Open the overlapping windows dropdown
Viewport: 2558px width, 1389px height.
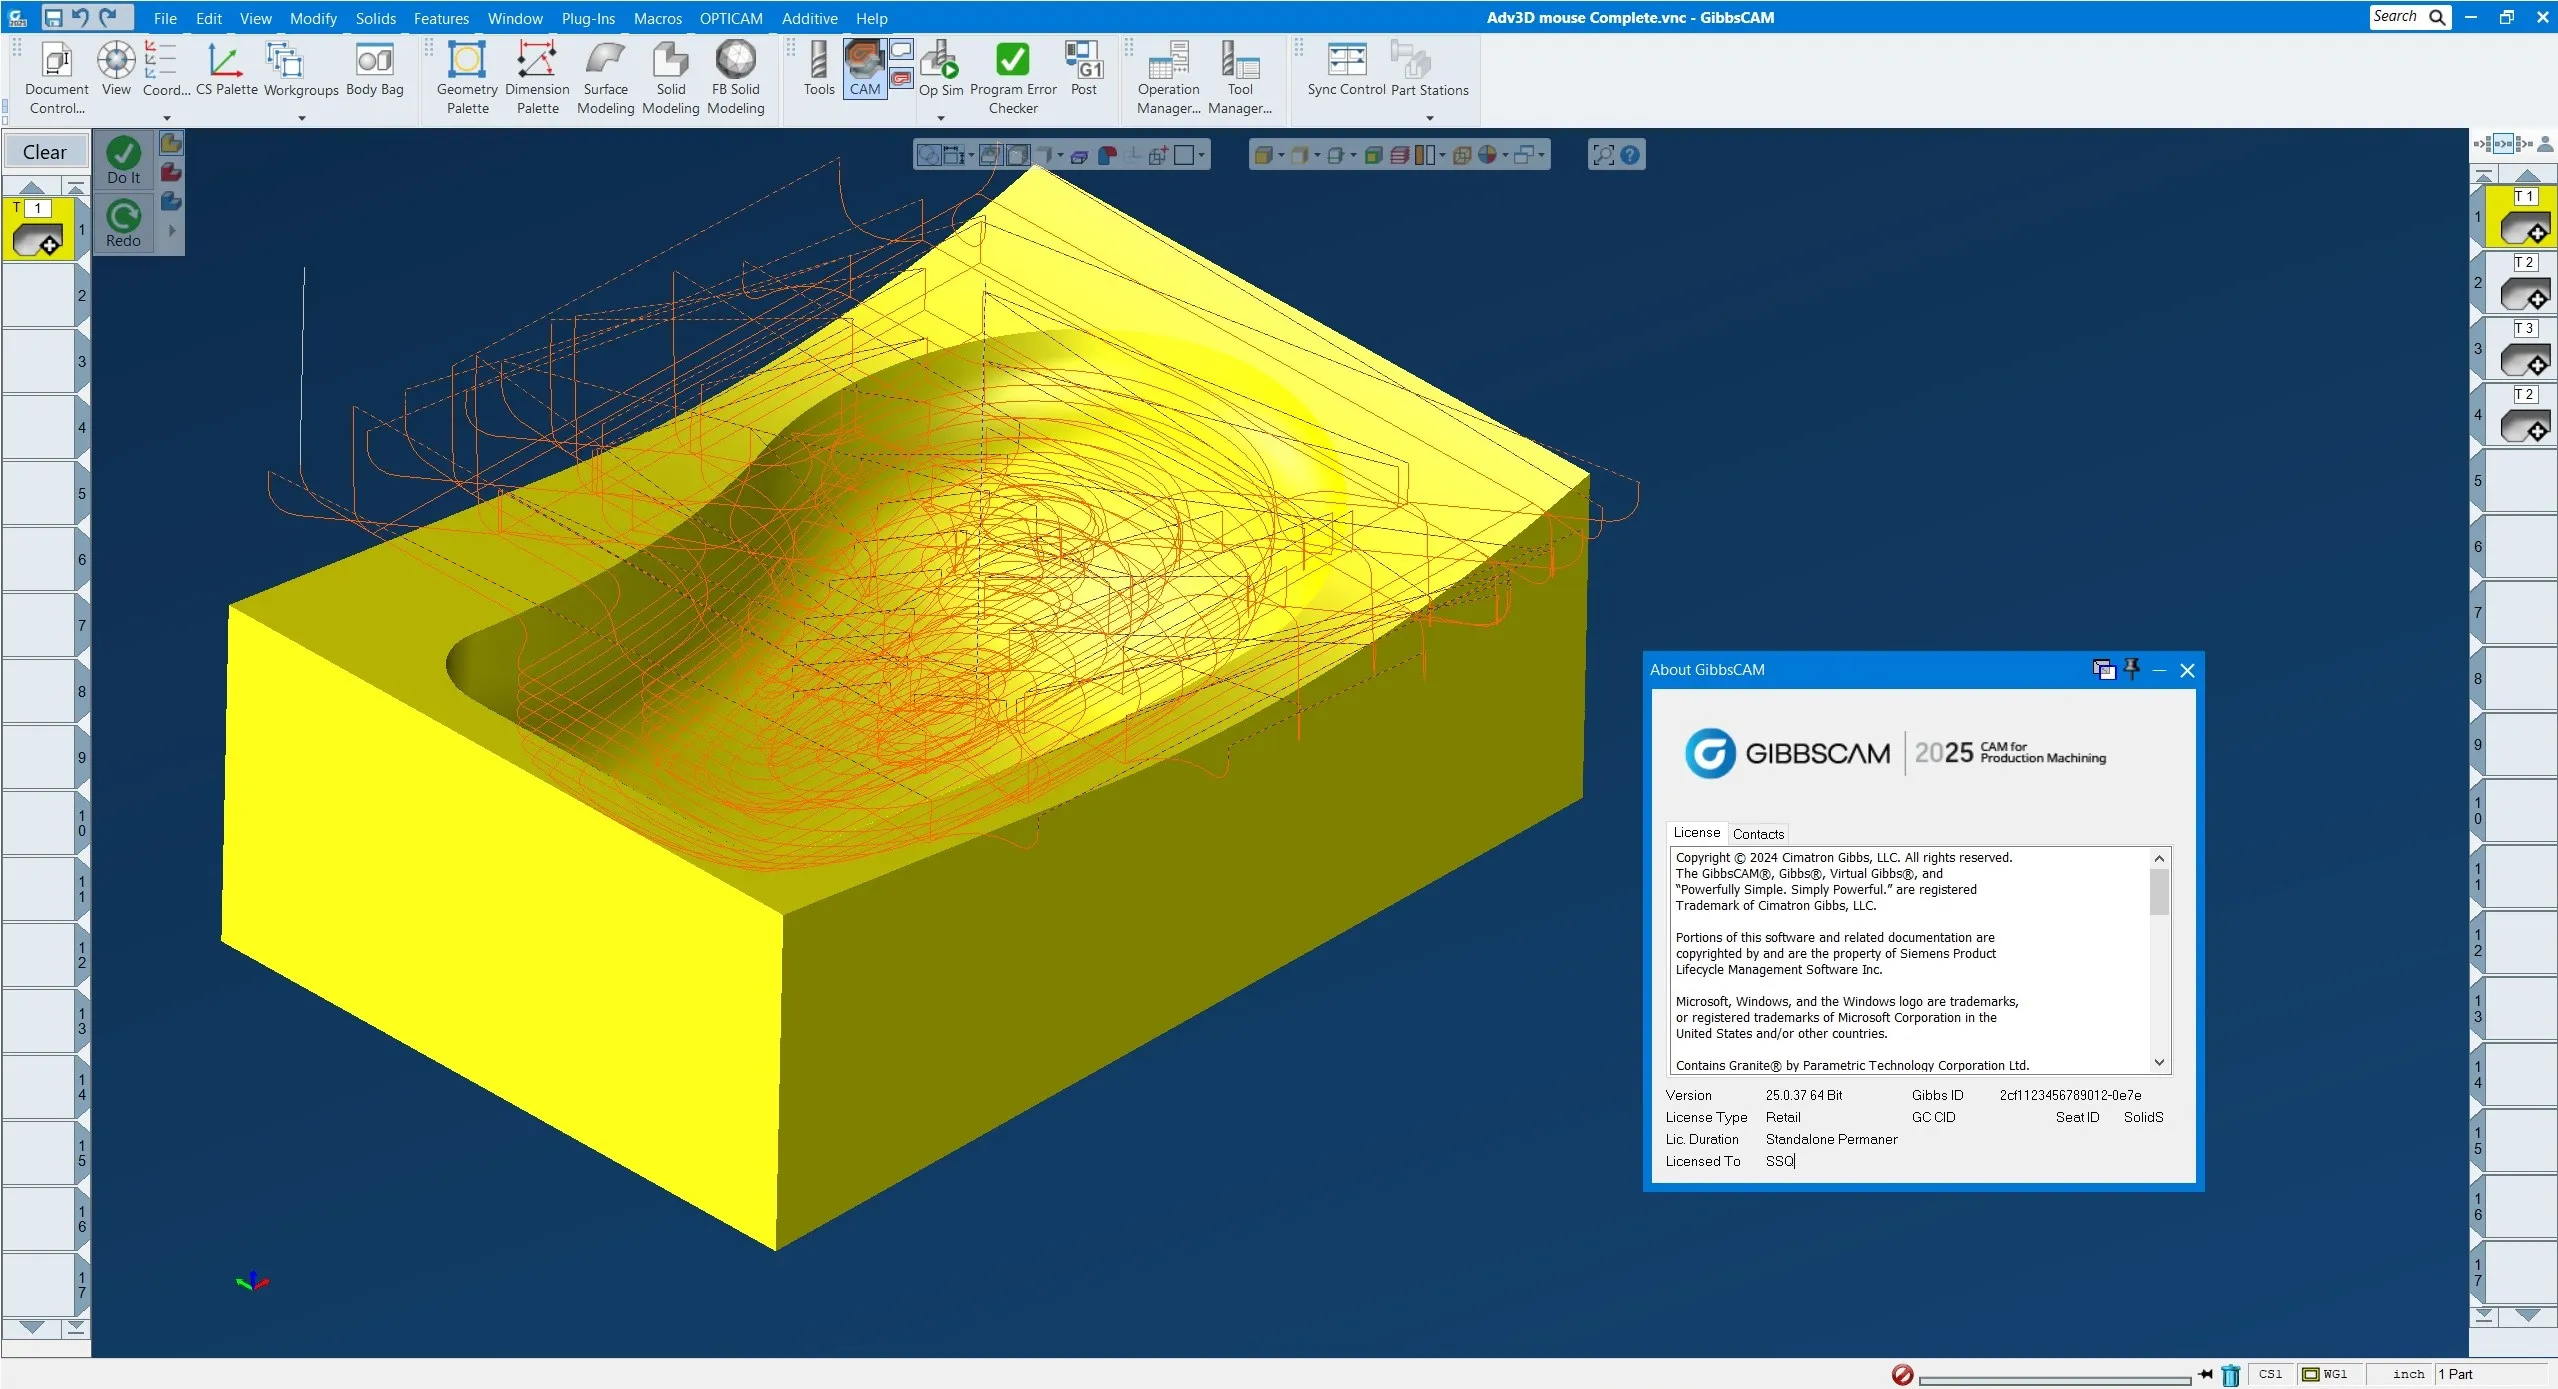[1542, 155]
